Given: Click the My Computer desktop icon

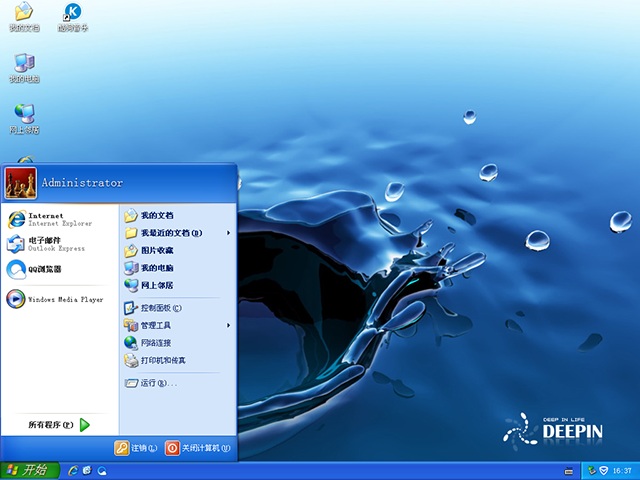Looking at the screenshot, I should point(24,67).
